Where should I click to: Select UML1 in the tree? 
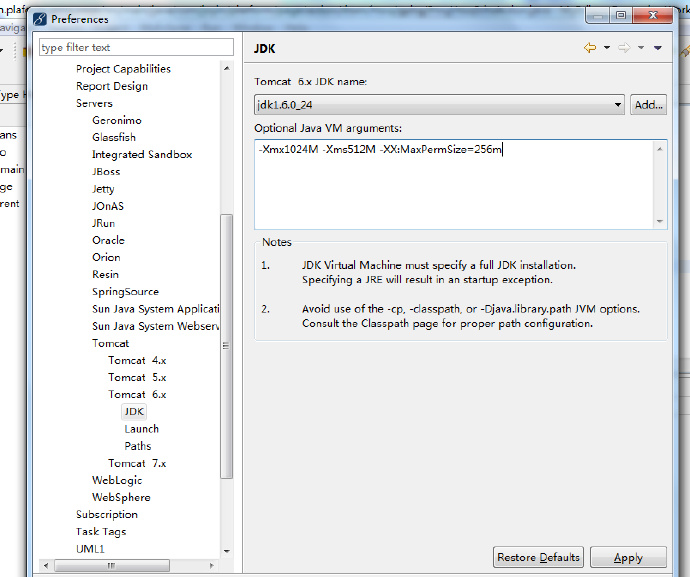[x=90, y=549]
